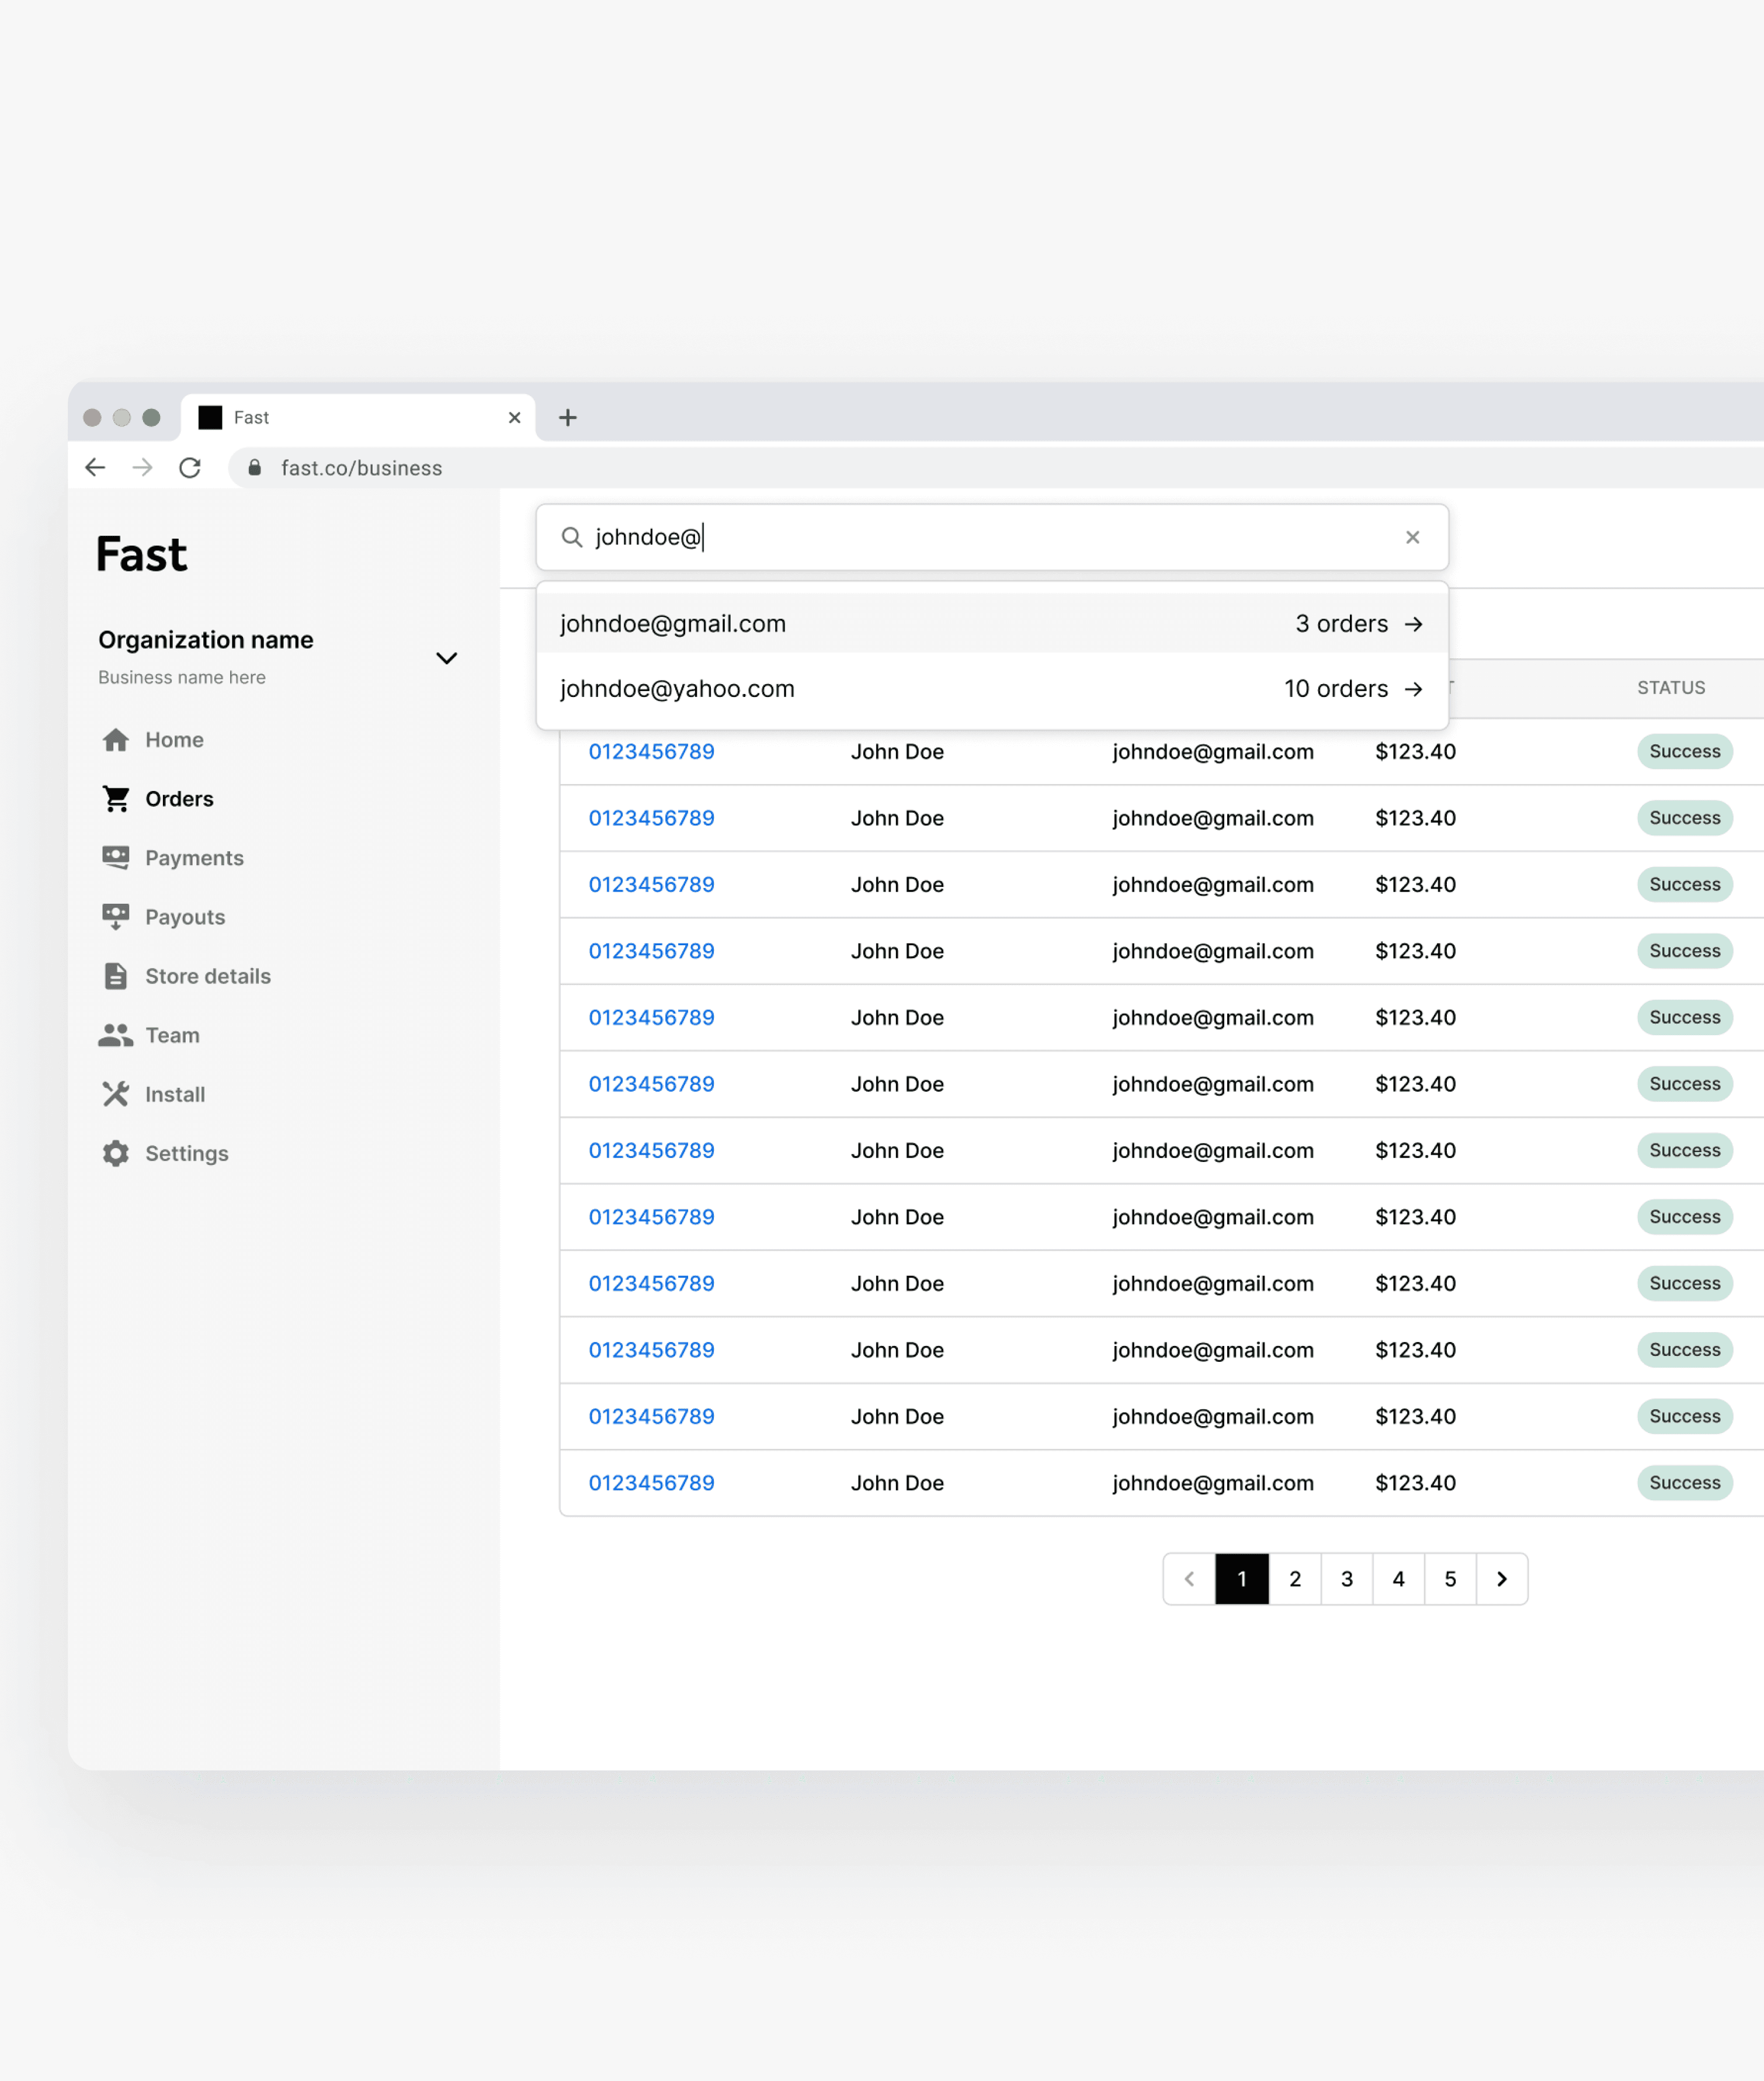Click the browser address bar URL
The height and width of the screenshot is (2081, 1764).
[x=361, y=468]
